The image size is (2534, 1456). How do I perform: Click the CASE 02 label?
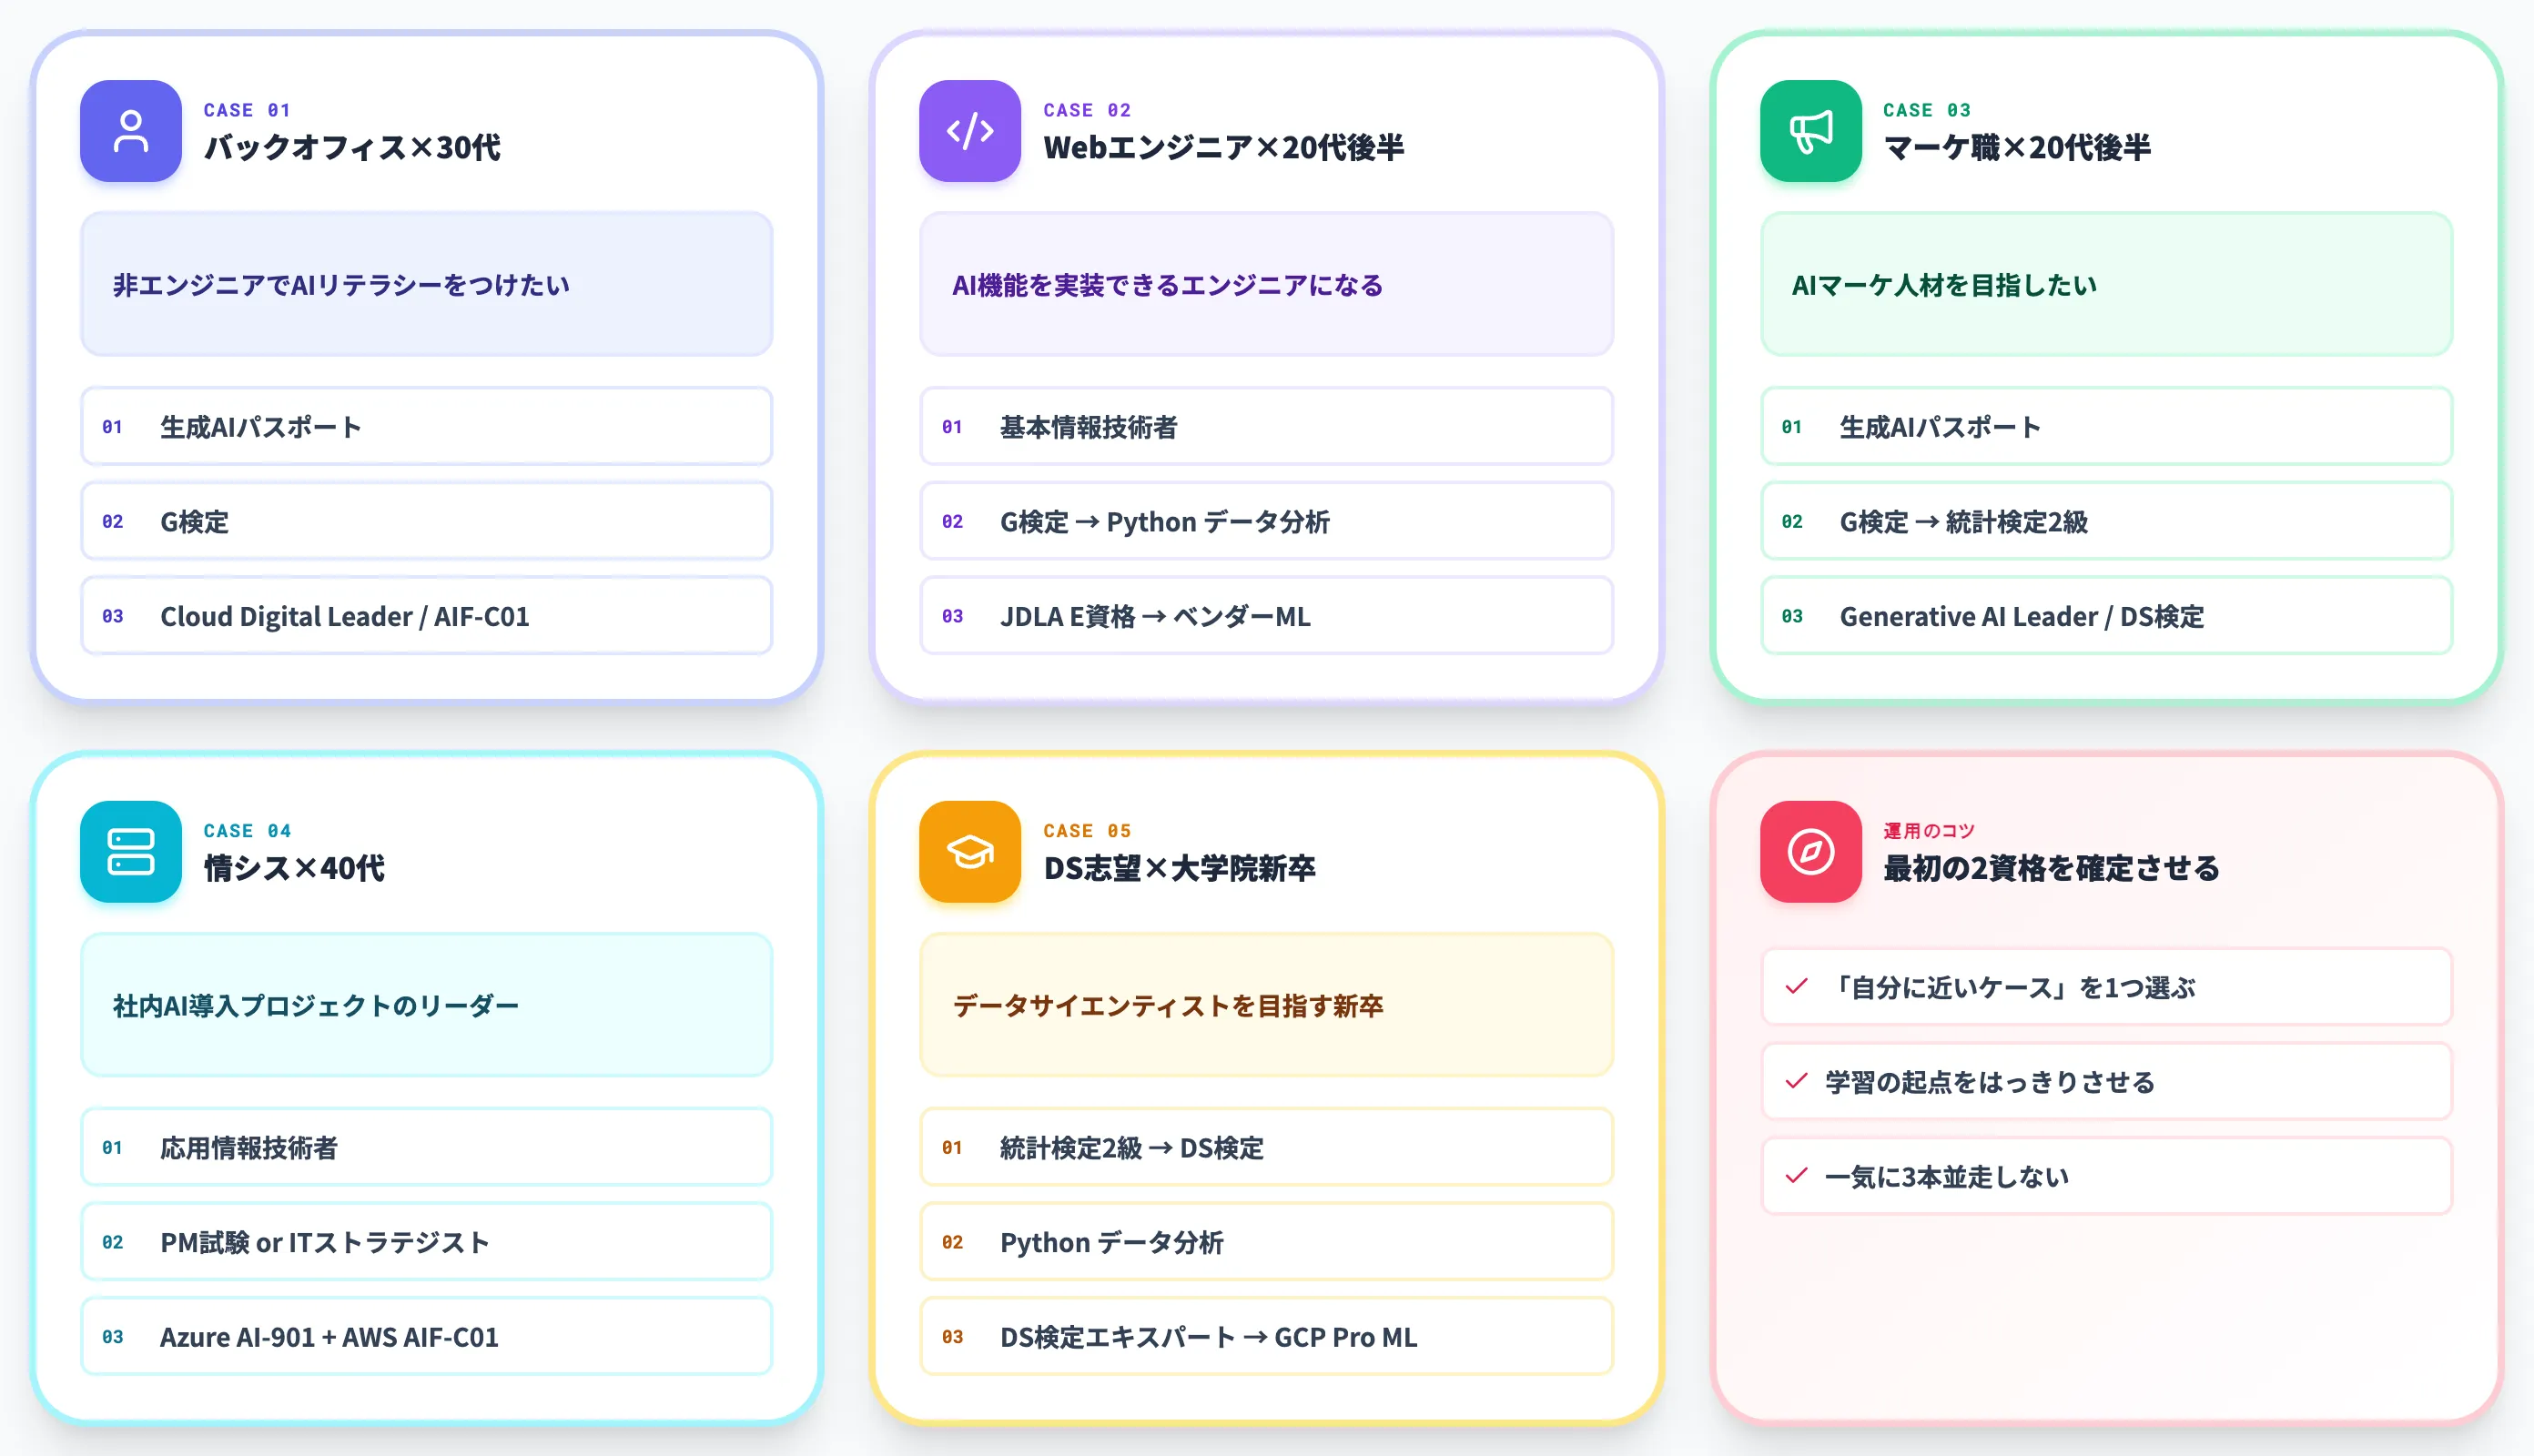1087,110
